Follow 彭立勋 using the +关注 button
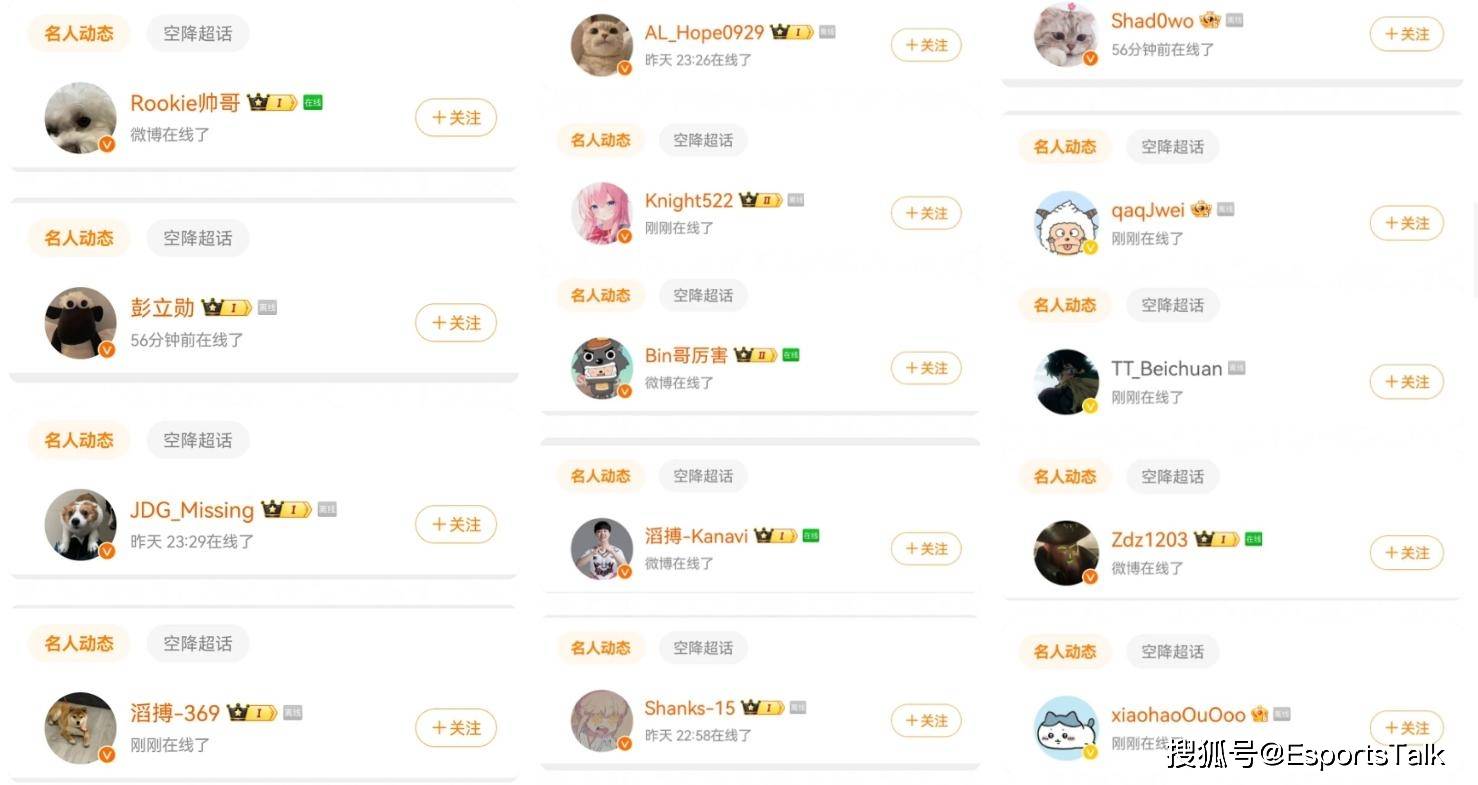The height and width of the screenshot is (785, 1478). coord(456,323)
